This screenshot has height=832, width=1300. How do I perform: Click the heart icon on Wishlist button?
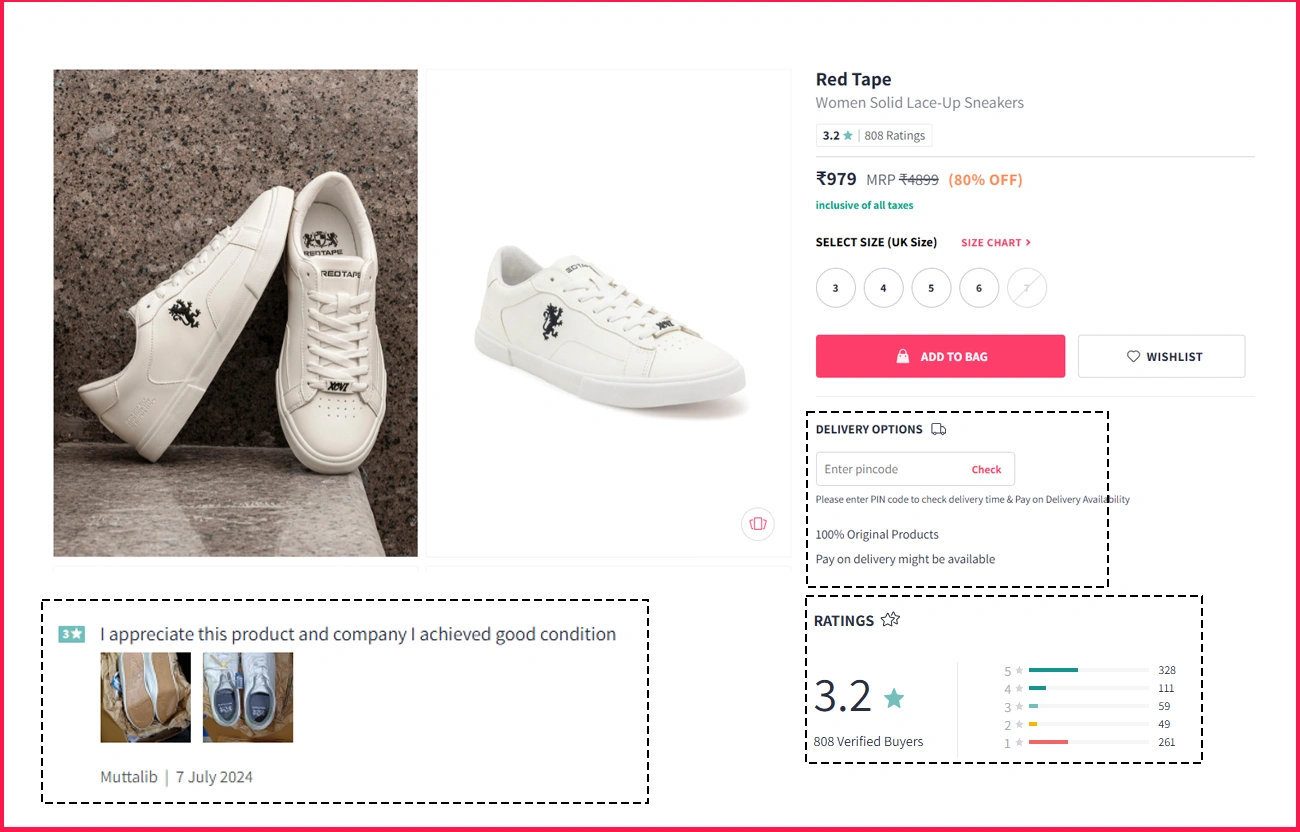pyautogui.click(x=1133, y=356)
